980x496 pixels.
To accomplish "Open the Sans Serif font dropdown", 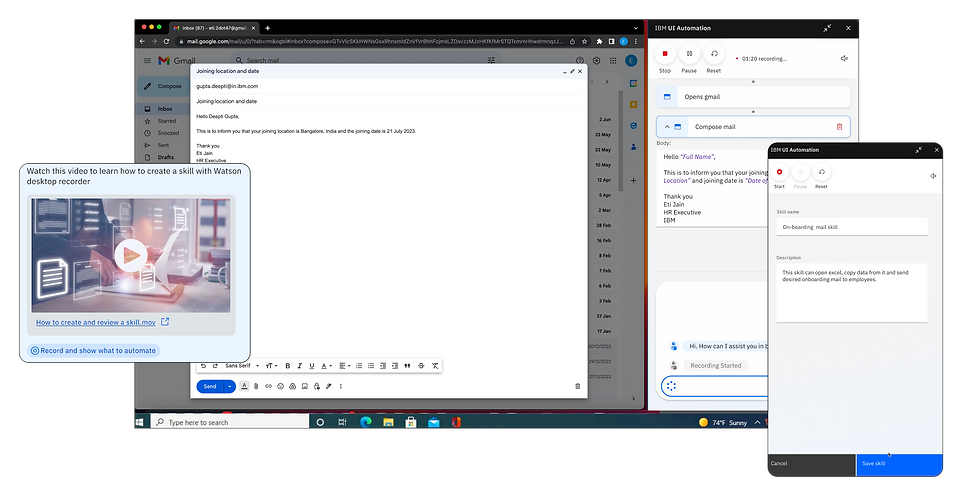I will [x=242, y=366].
